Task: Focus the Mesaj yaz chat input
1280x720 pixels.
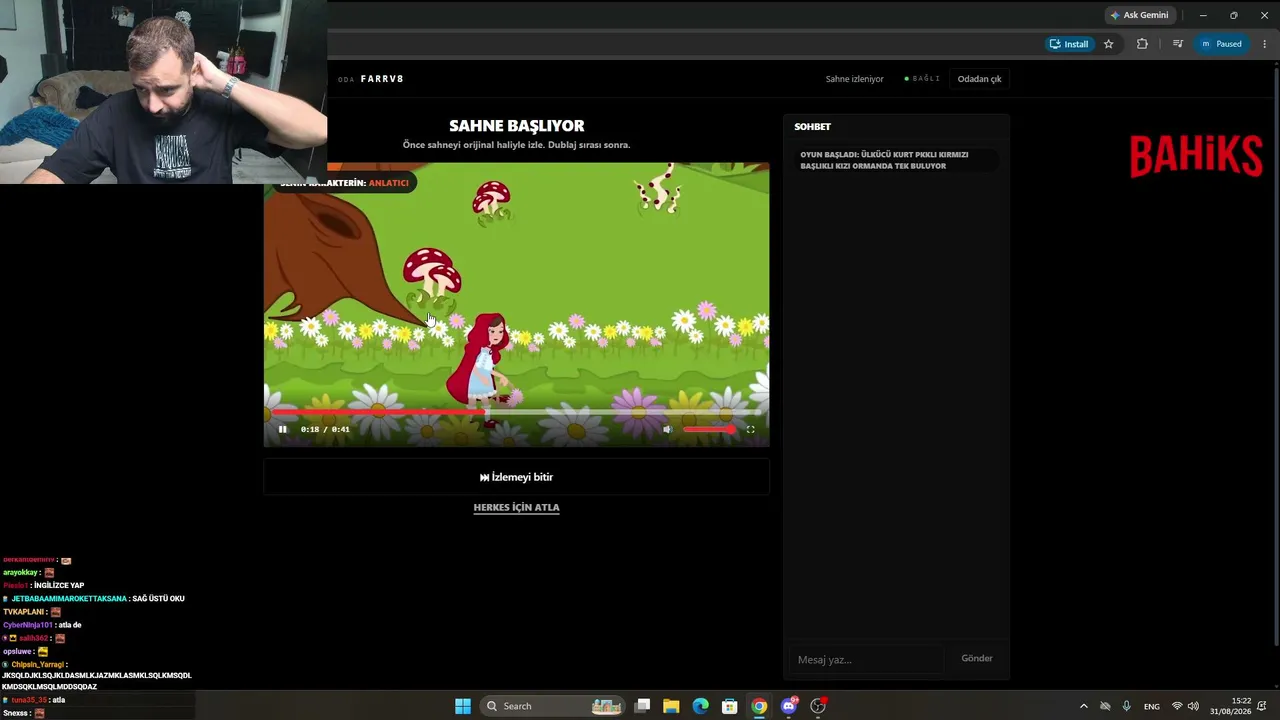Action: tap(868, 659)
